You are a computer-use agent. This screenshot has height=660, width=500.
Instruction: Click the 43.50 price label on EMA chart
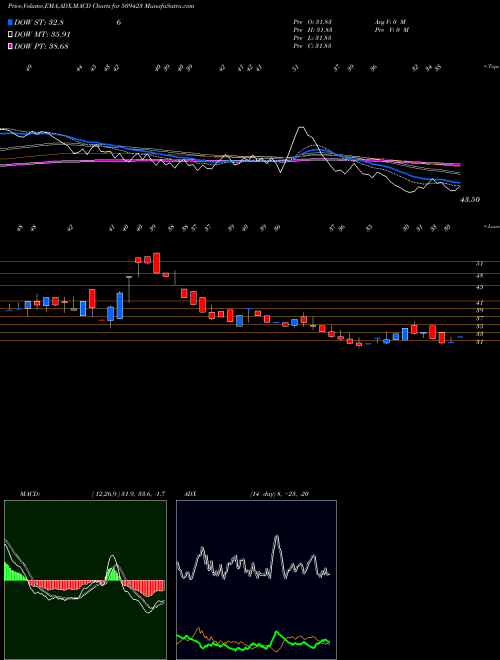pyautogui.click(x=470, y=200)
